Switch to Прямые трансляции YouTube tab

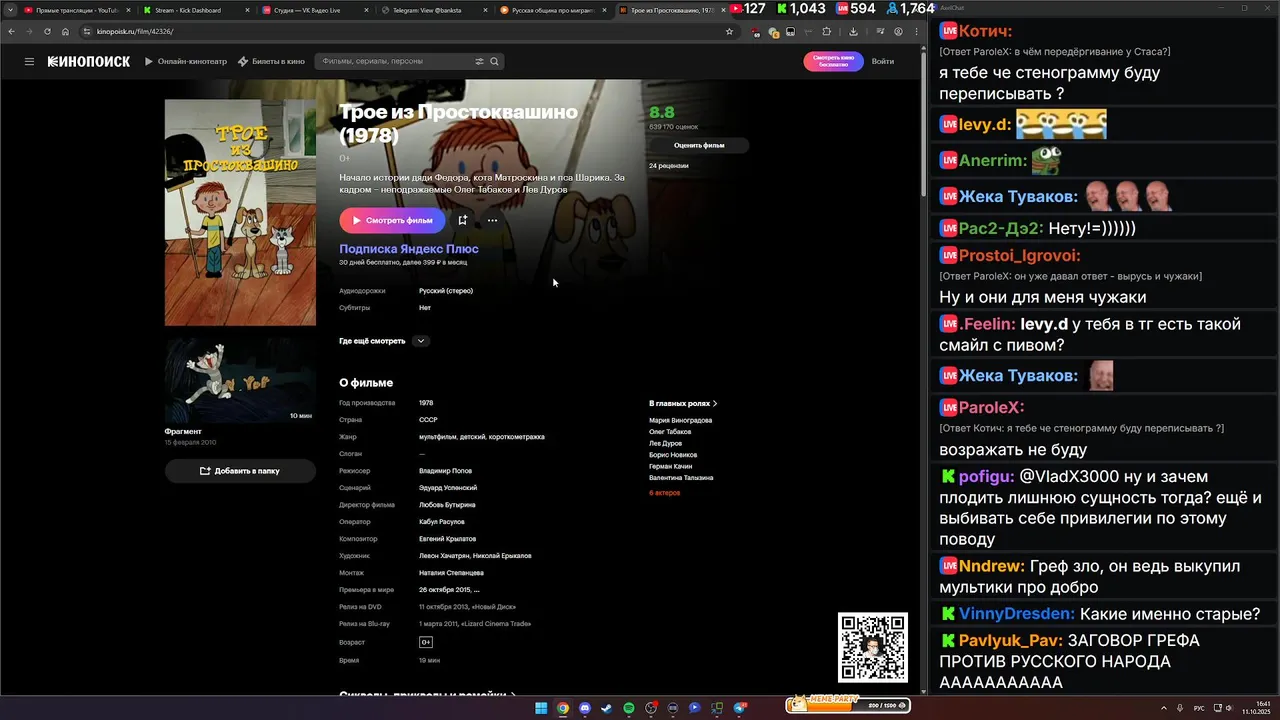(77, 9)
